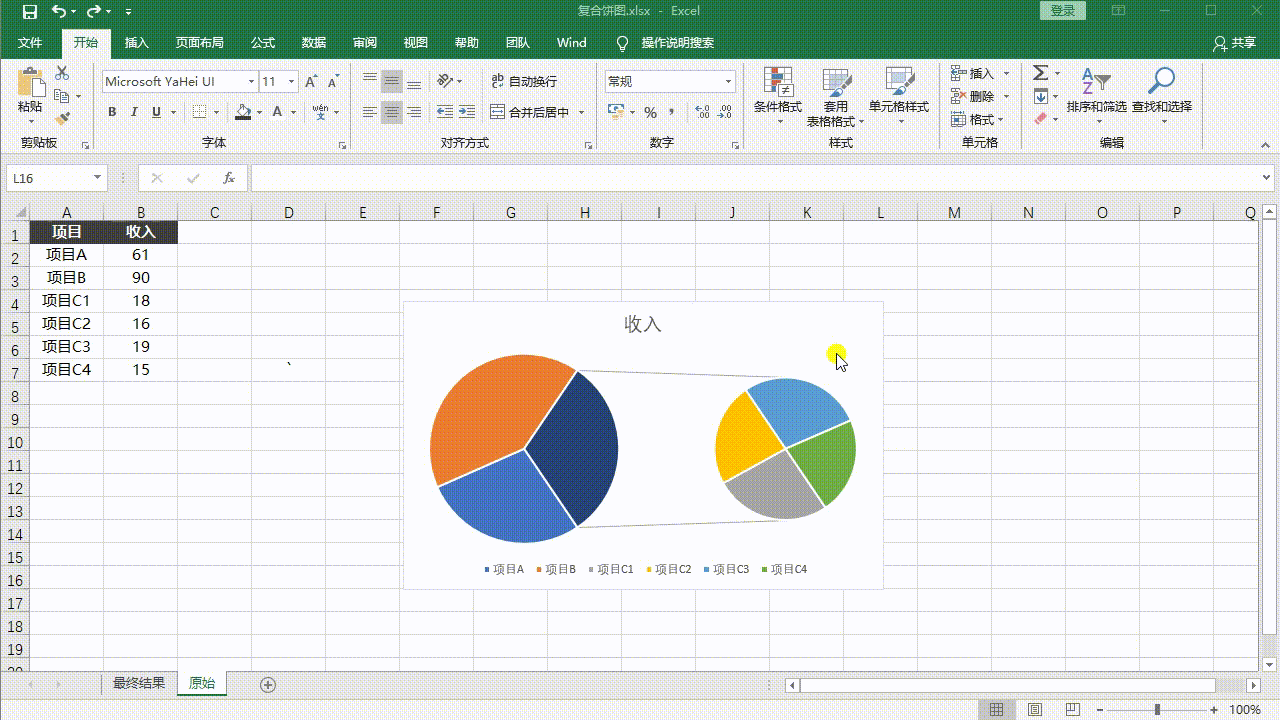Click the Share (共享) button
Viewport: 1280px width, 720px height.
coord(1234,43)
